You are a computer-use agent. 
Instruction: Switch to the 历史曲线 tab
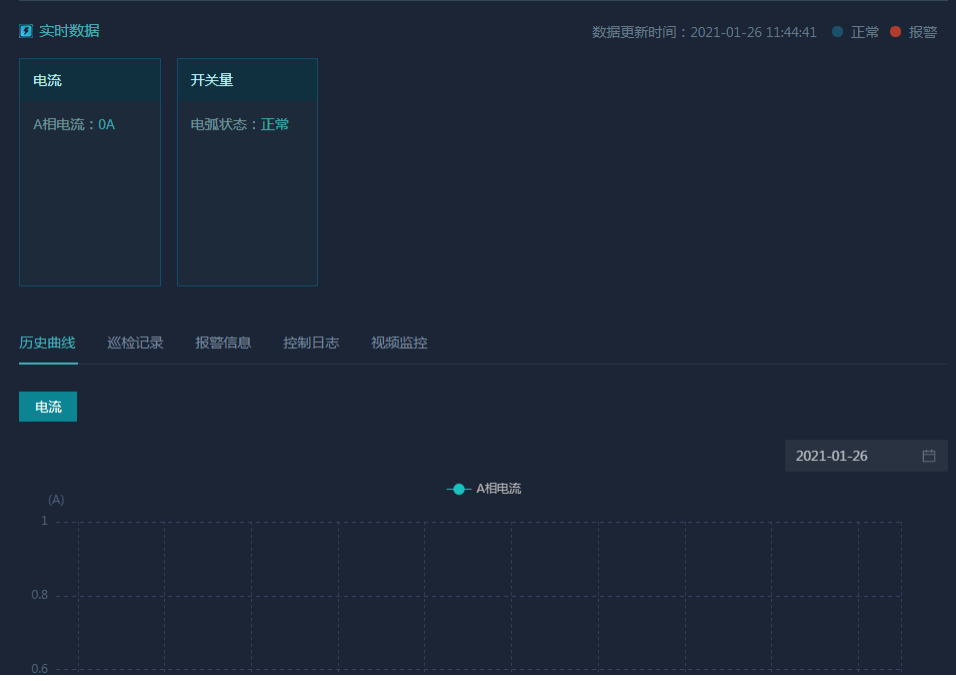click(48, 343)
